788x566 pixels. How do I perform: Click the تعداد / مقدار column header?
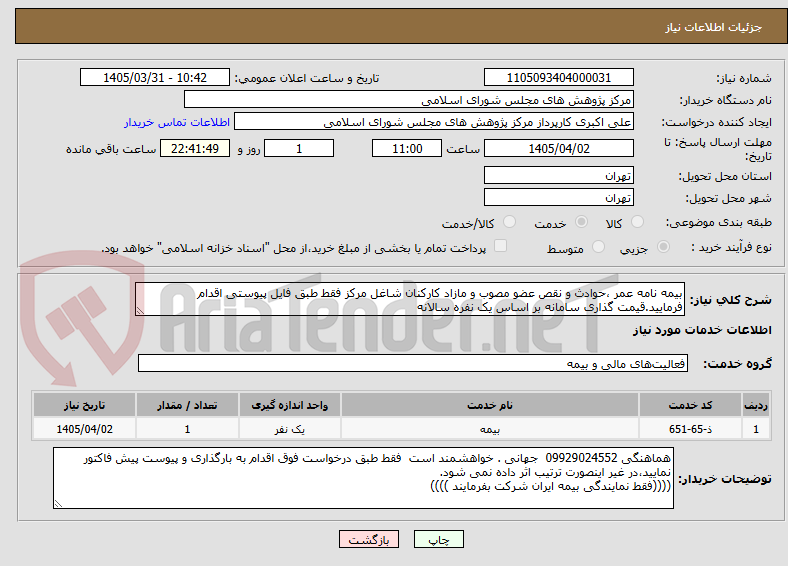(187, 405)
